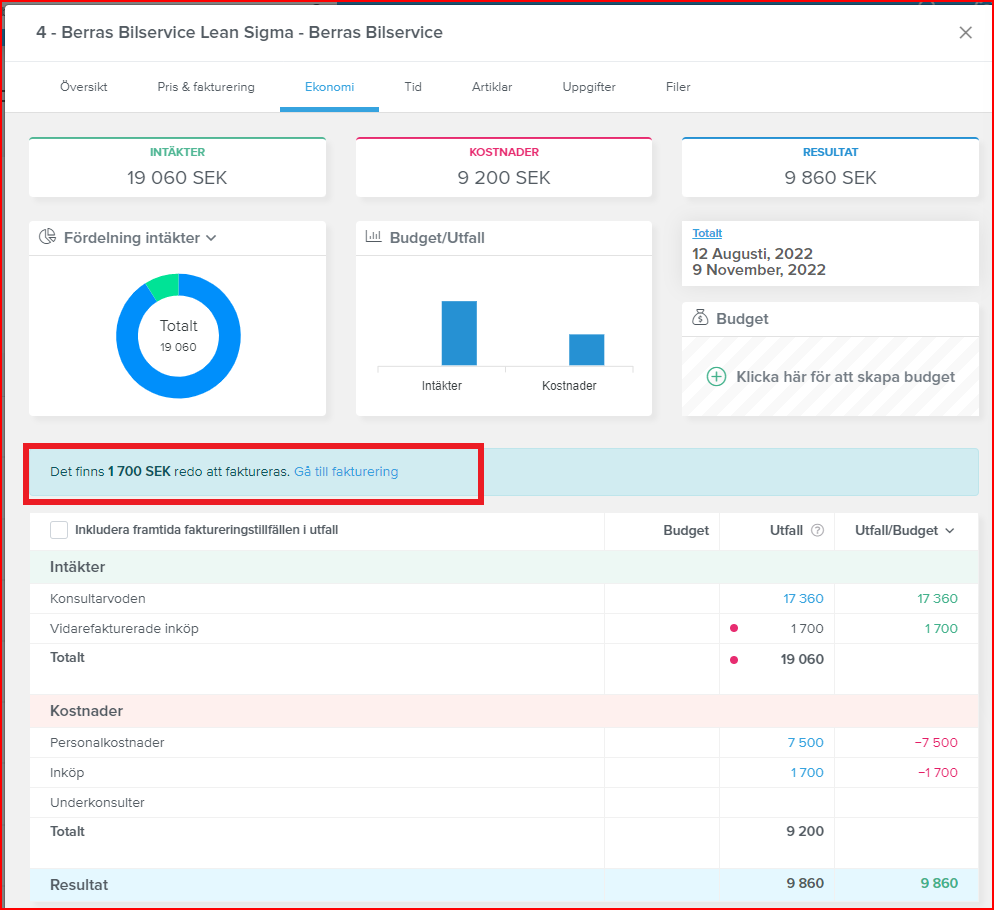Viewport: 994px width, 910px height.
Task: Click the green plus icon to create budget
Action: coord(716,377)
